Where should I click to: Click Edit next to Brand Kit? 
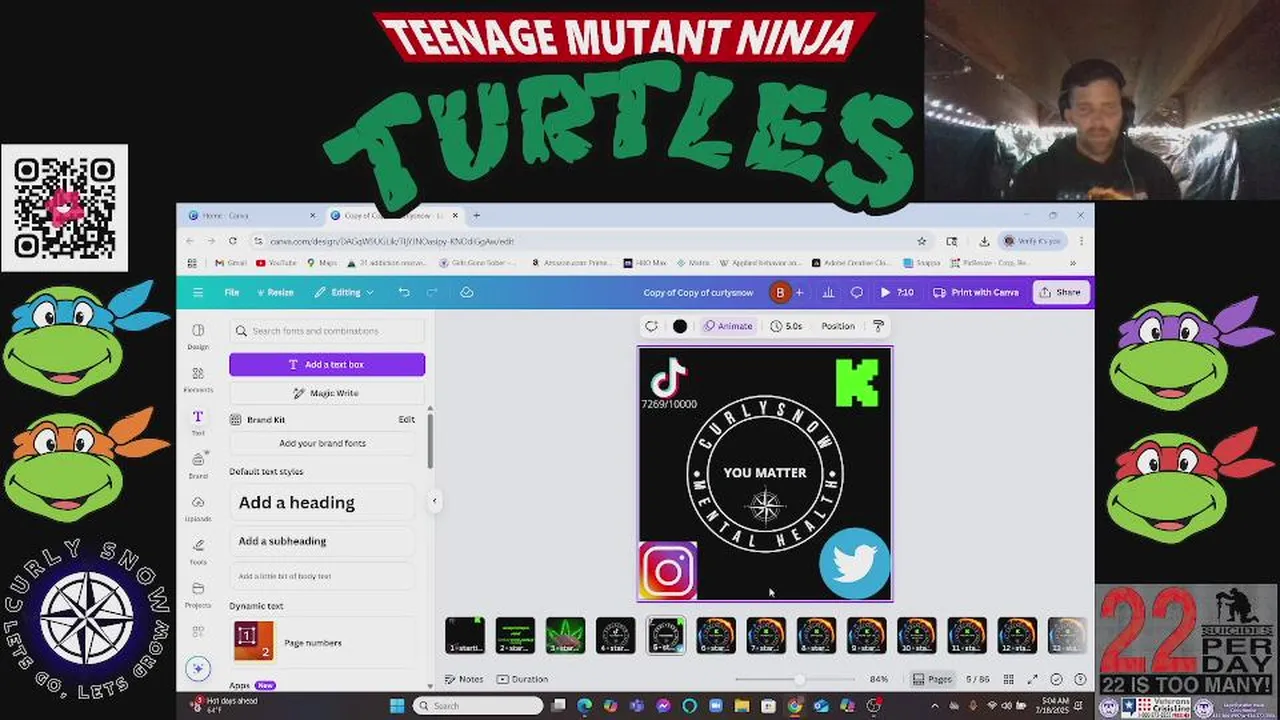click(x=407, y=420)
